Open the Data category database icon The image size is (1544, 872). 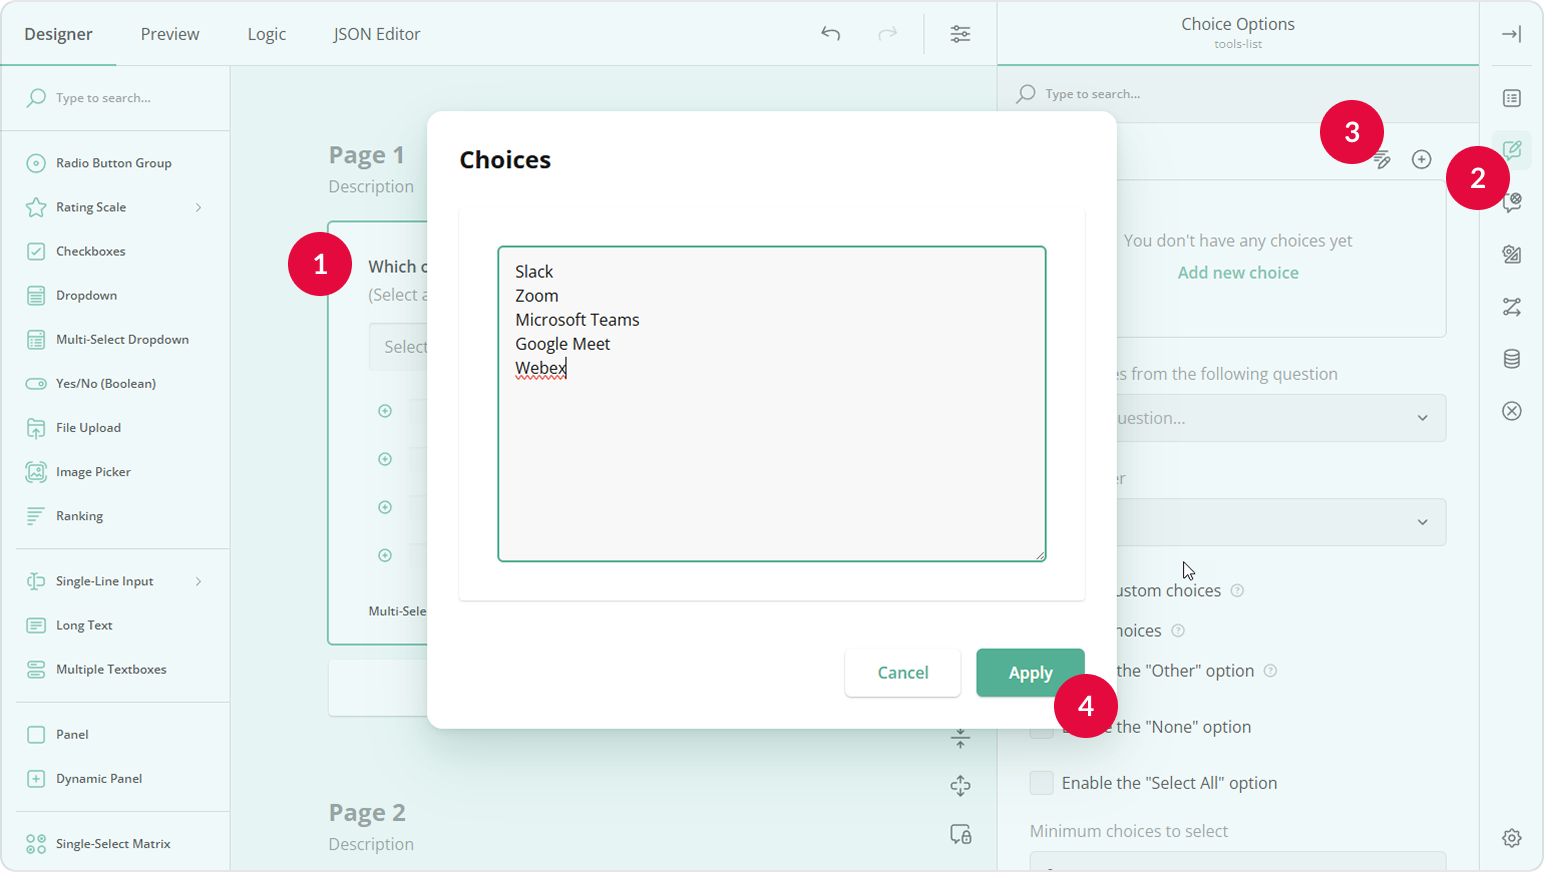[x=1511, y=358]
